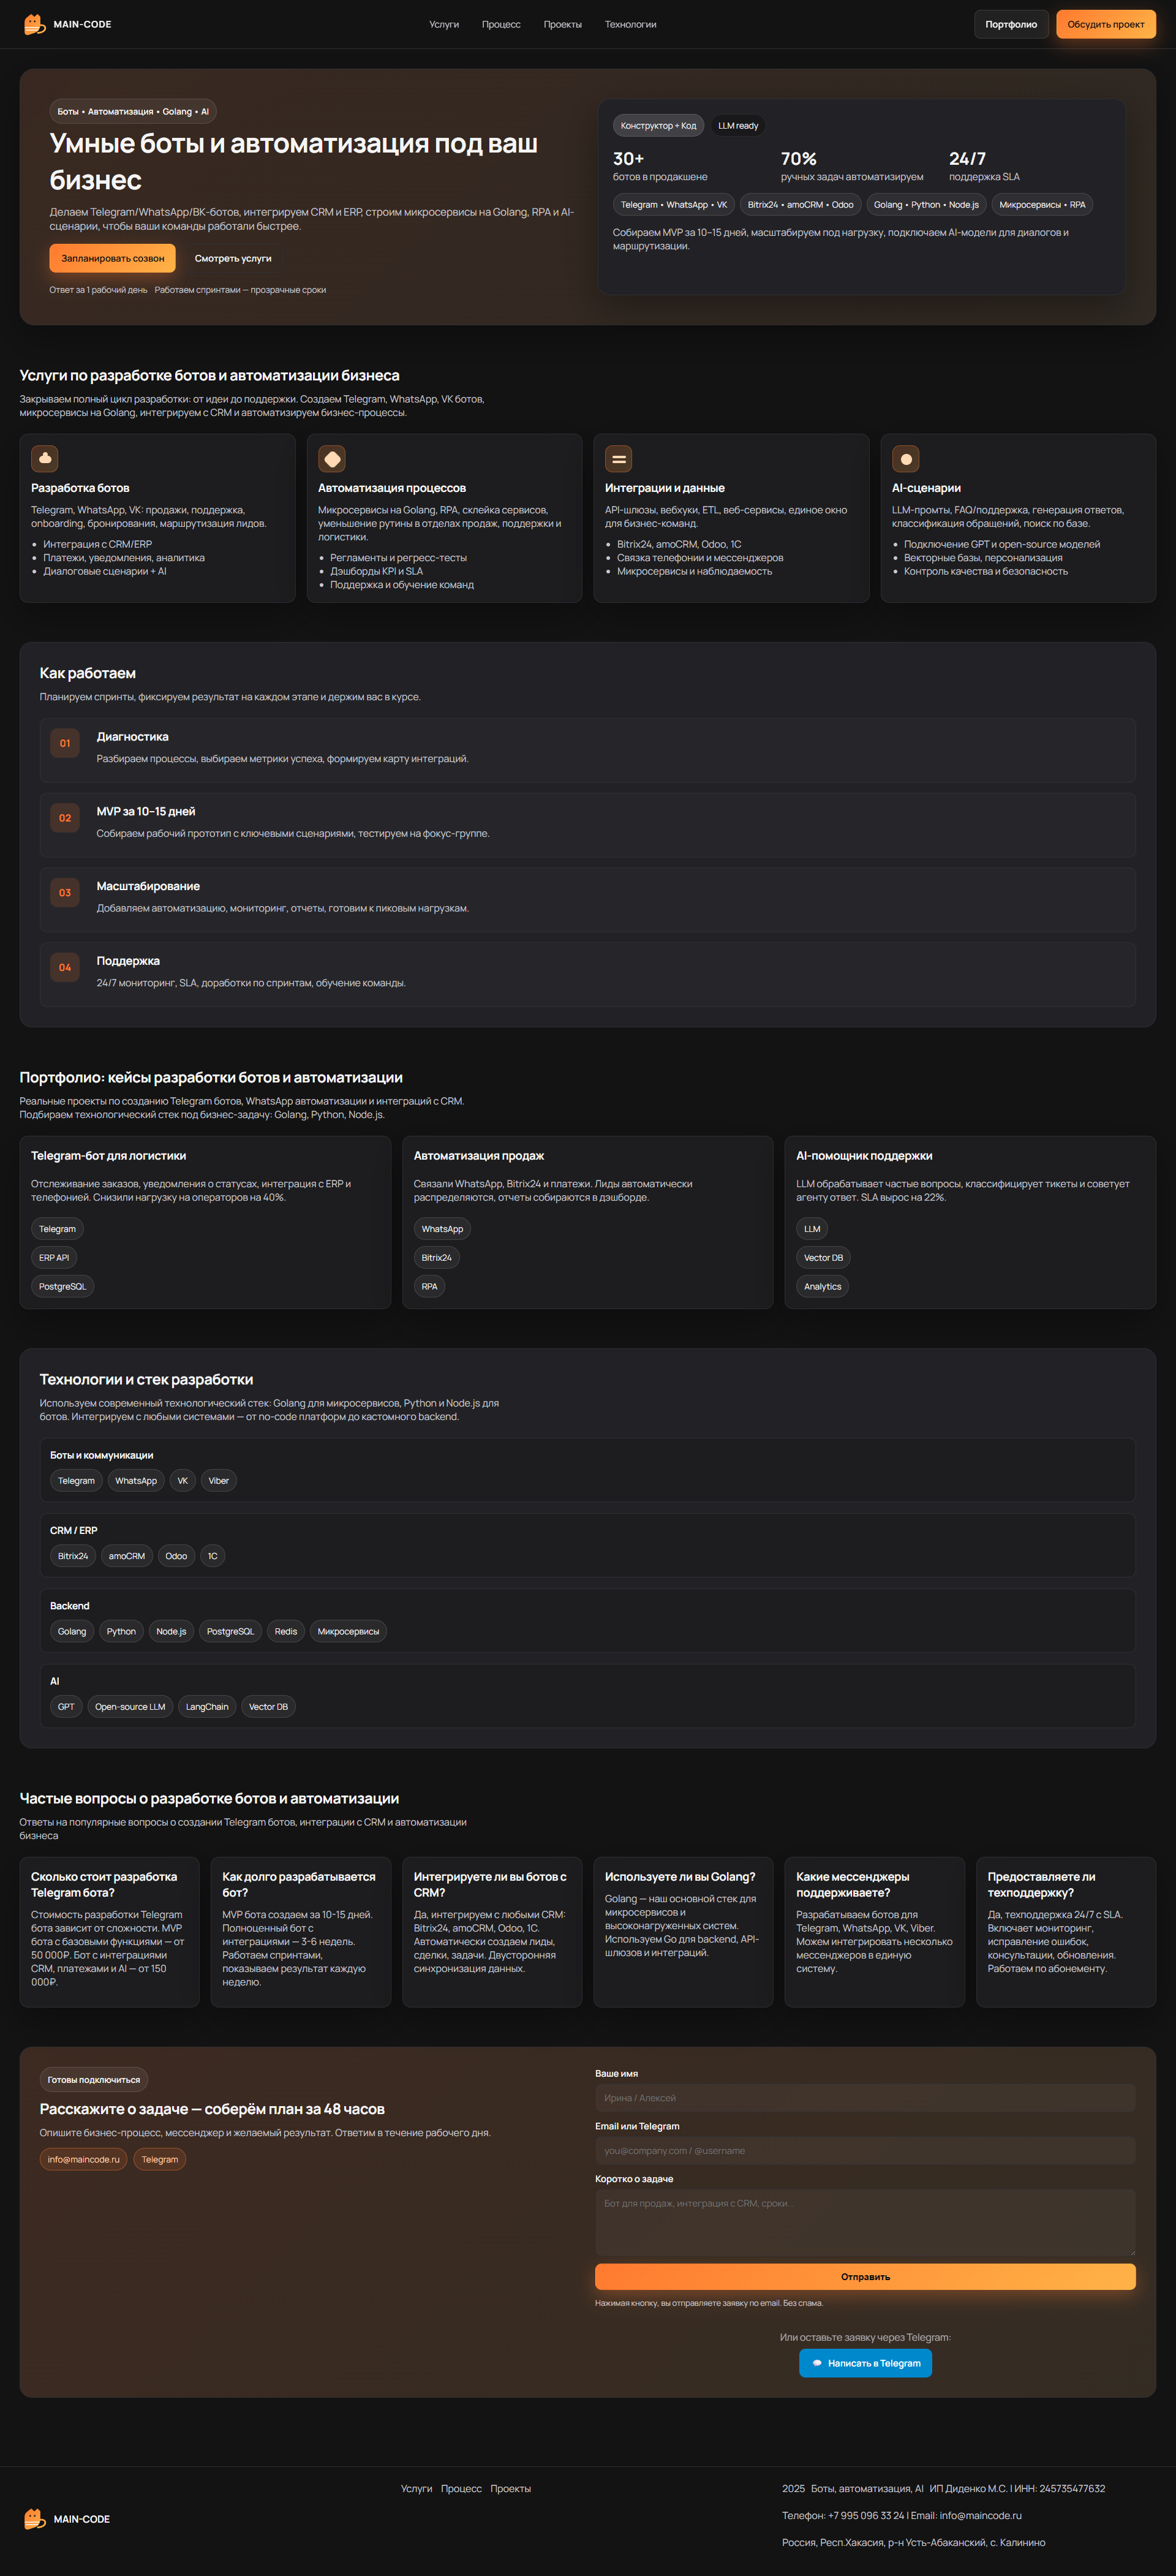Click the Запланировать созвон button
This screenshot has height=2576, width=1176.
112,258
